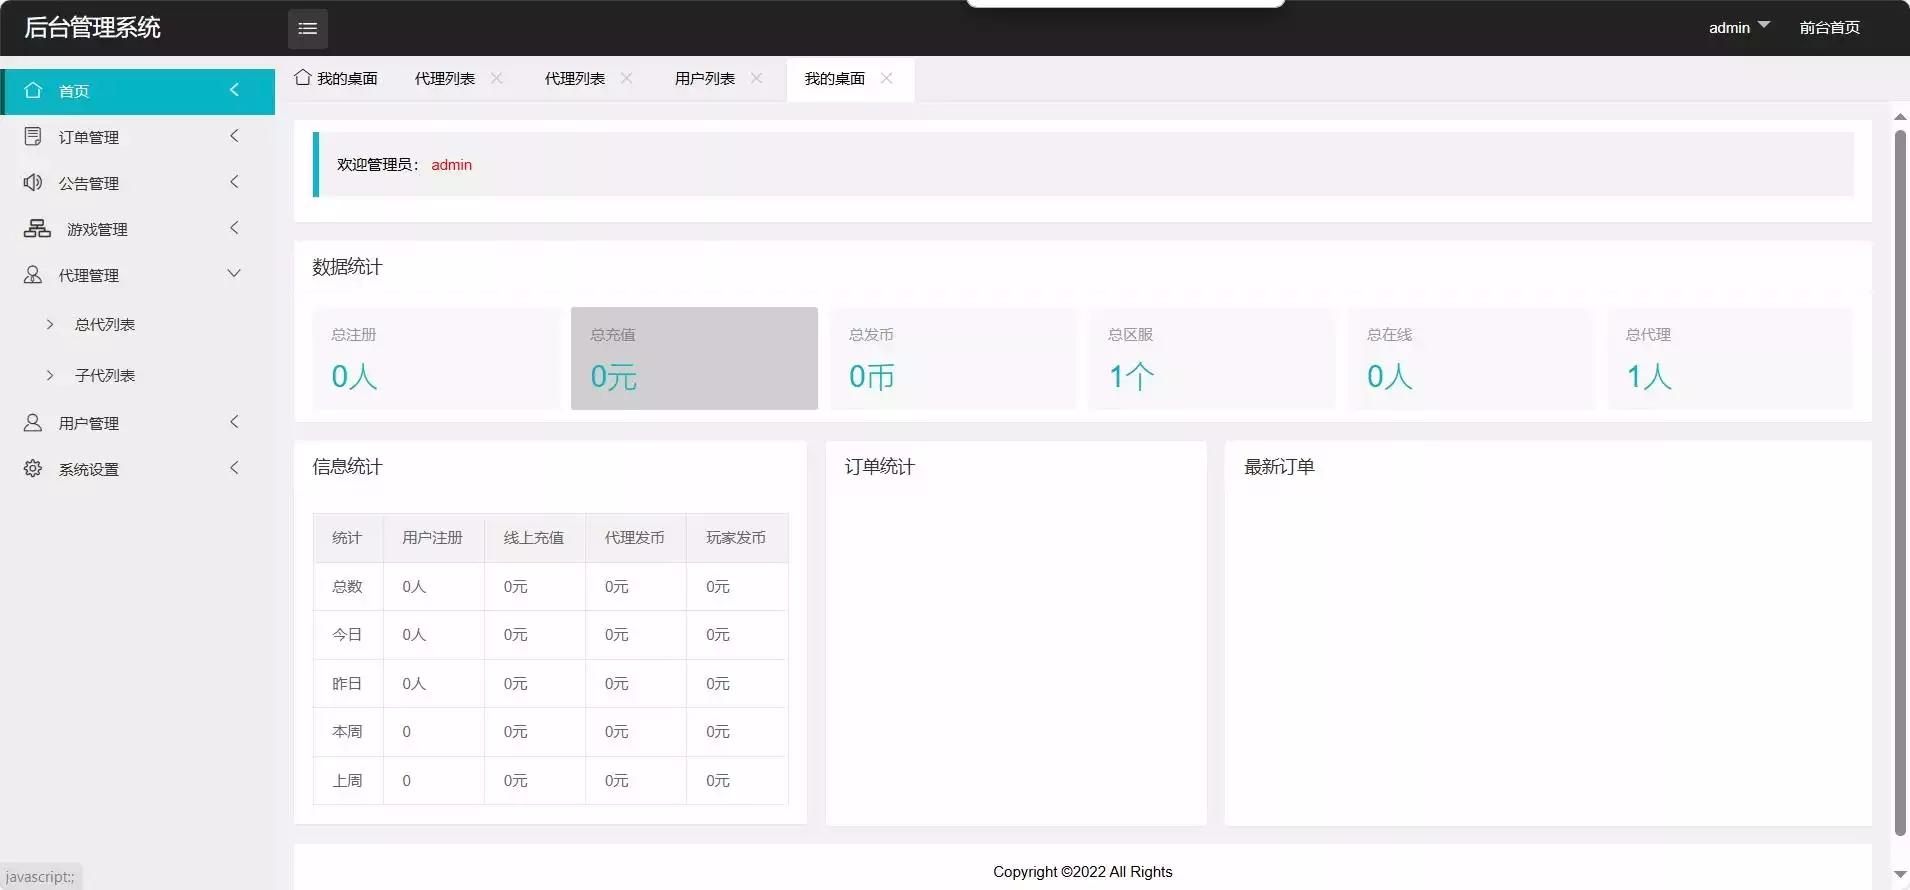The image size is (1910, 890).
Task: Collapse the 代理管理 menu chevron
Action: [x=234, y=273]
